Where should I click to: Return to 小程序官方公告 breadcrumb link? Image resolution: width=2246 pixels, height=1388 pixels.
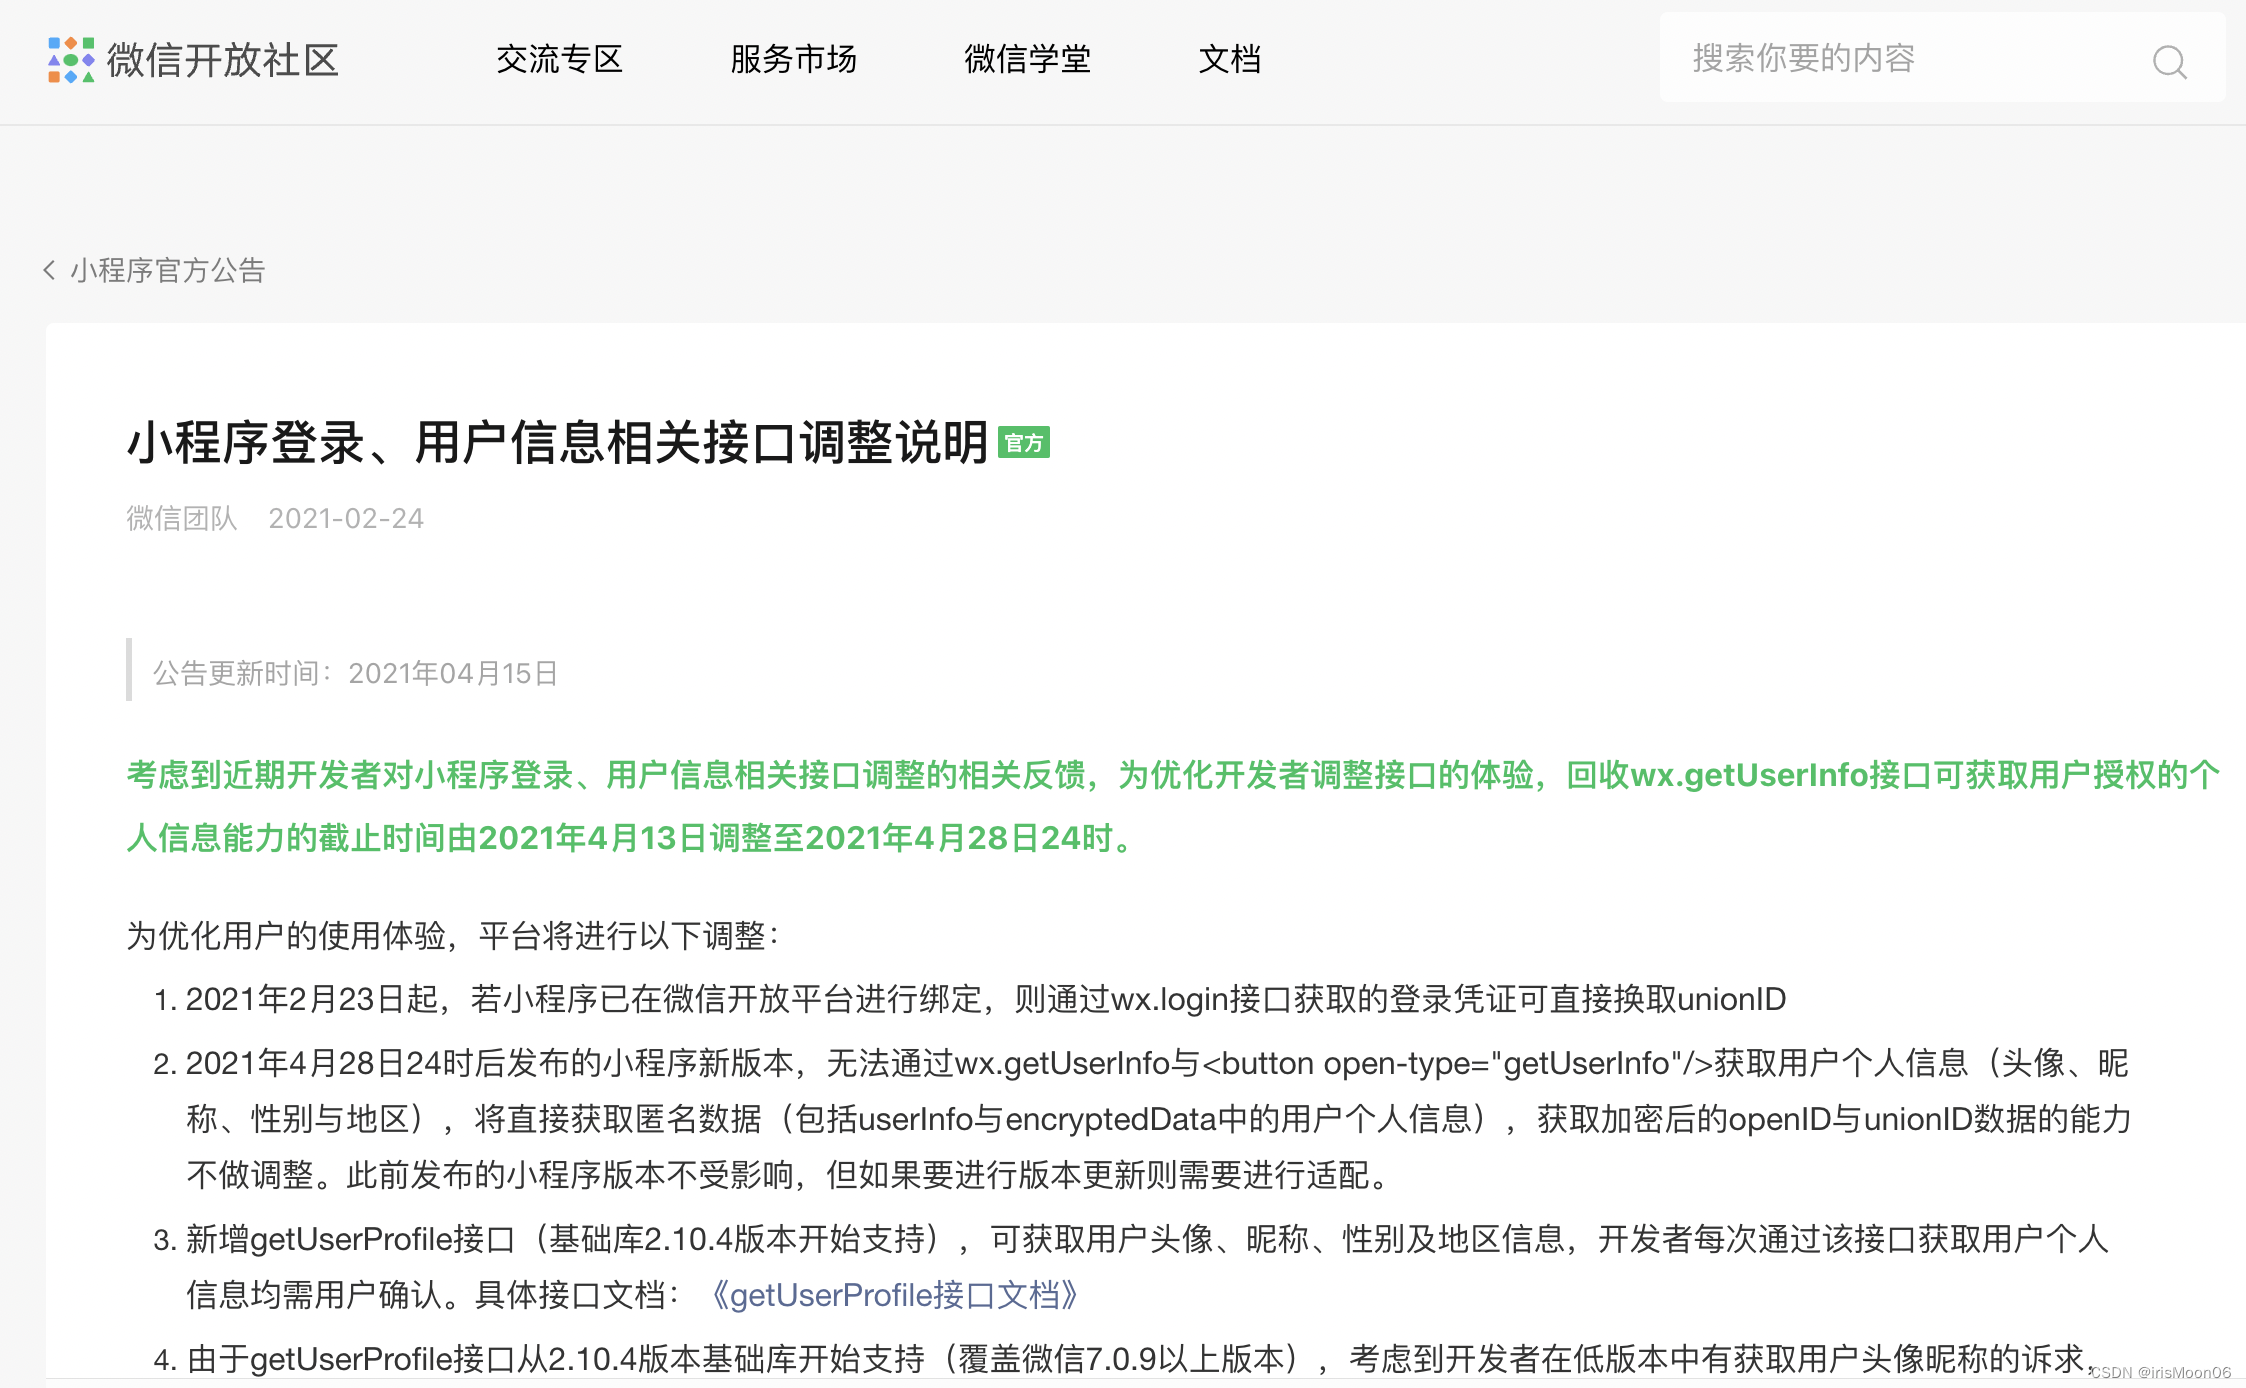[x=167, y=270]
